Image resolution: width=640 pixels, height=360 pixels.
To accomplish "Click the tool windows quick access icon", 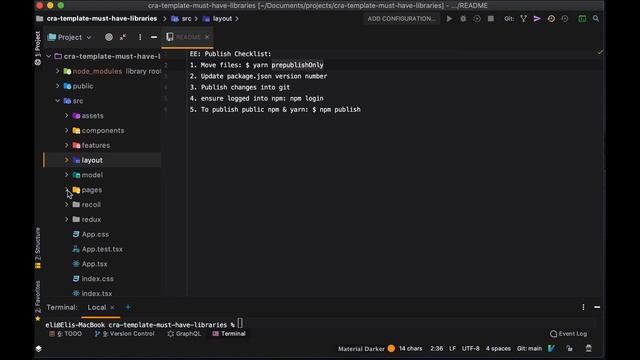I will (38, 348).
